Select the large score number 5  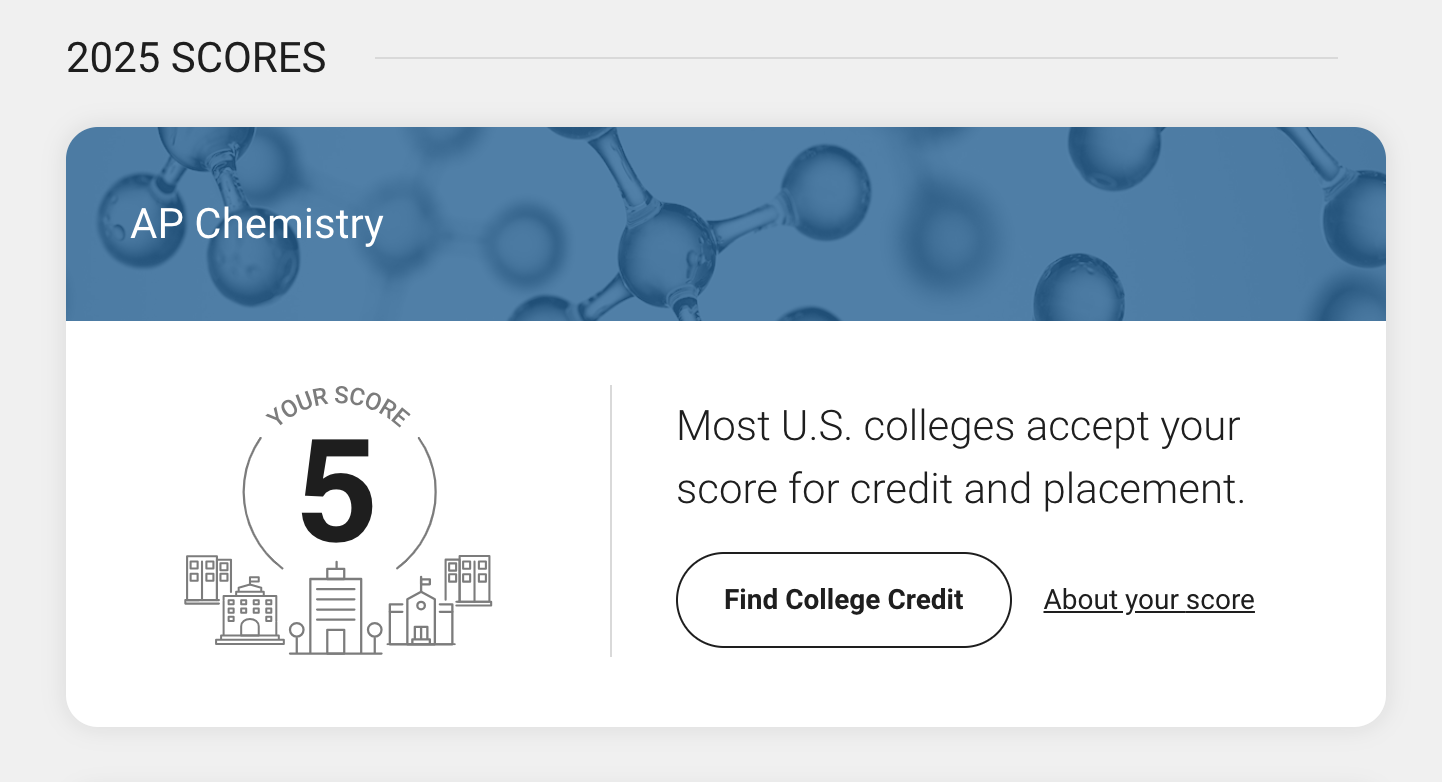338,492
